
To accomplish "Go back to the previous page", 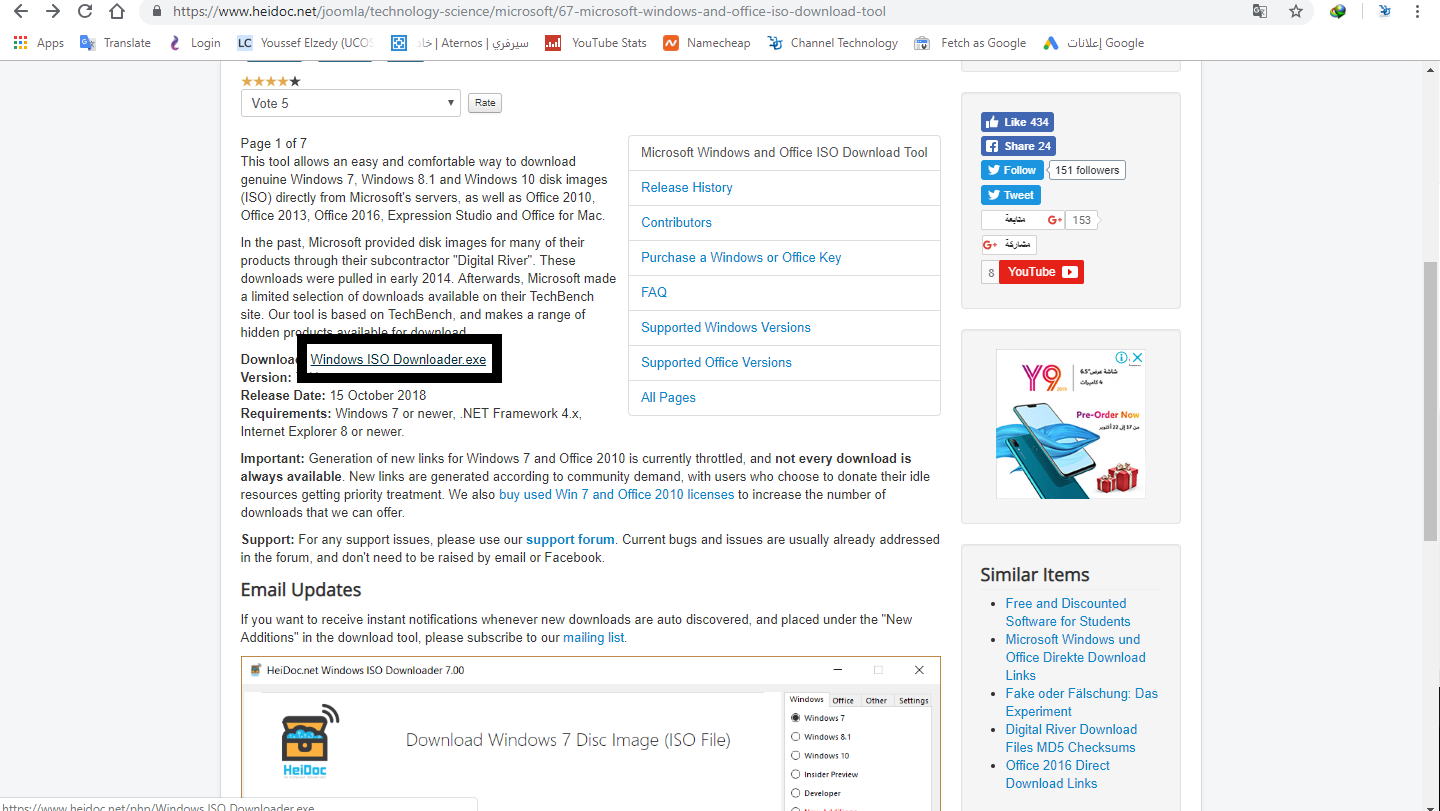I will [x=21, y=12].
